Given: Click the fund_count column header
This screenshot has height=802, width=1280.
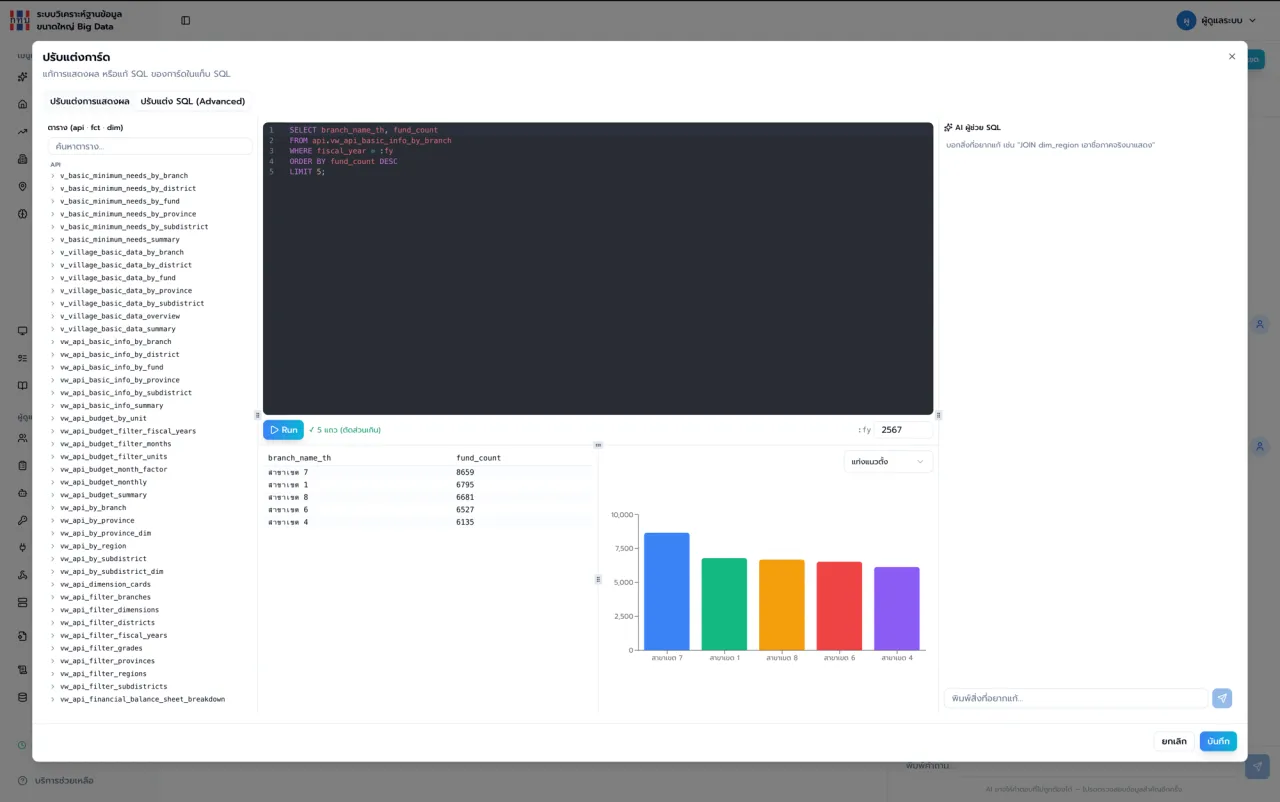Looking at the screenshot, I should pyautogui.click(x=478, y=458).
